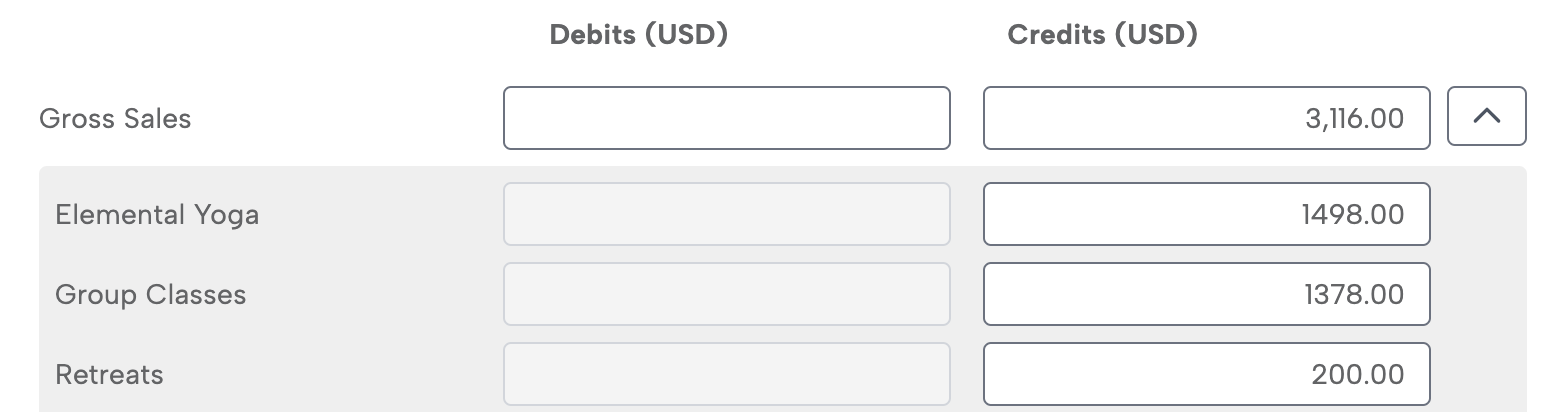Click the Debits (USD) column header

(x=639, y=35)
